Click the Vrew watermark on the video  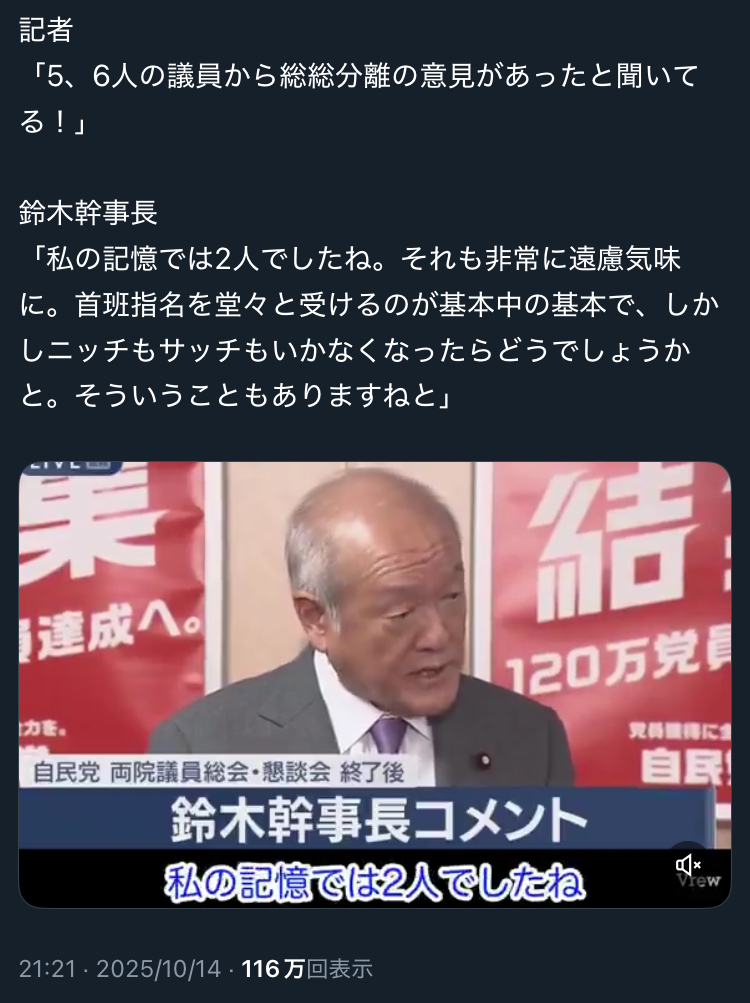[698, 881]
